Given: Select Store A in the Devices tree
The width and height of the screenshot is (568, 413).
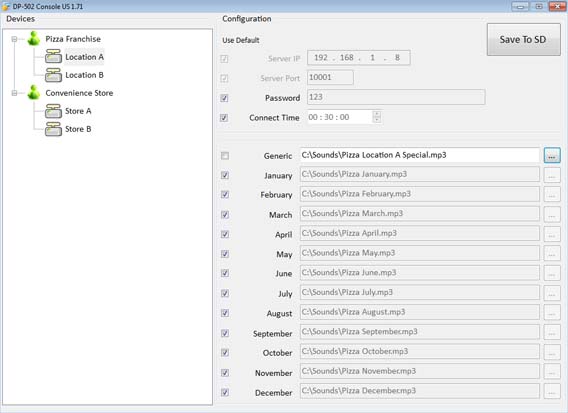Looking at the screenshot, I should (78, 111).
